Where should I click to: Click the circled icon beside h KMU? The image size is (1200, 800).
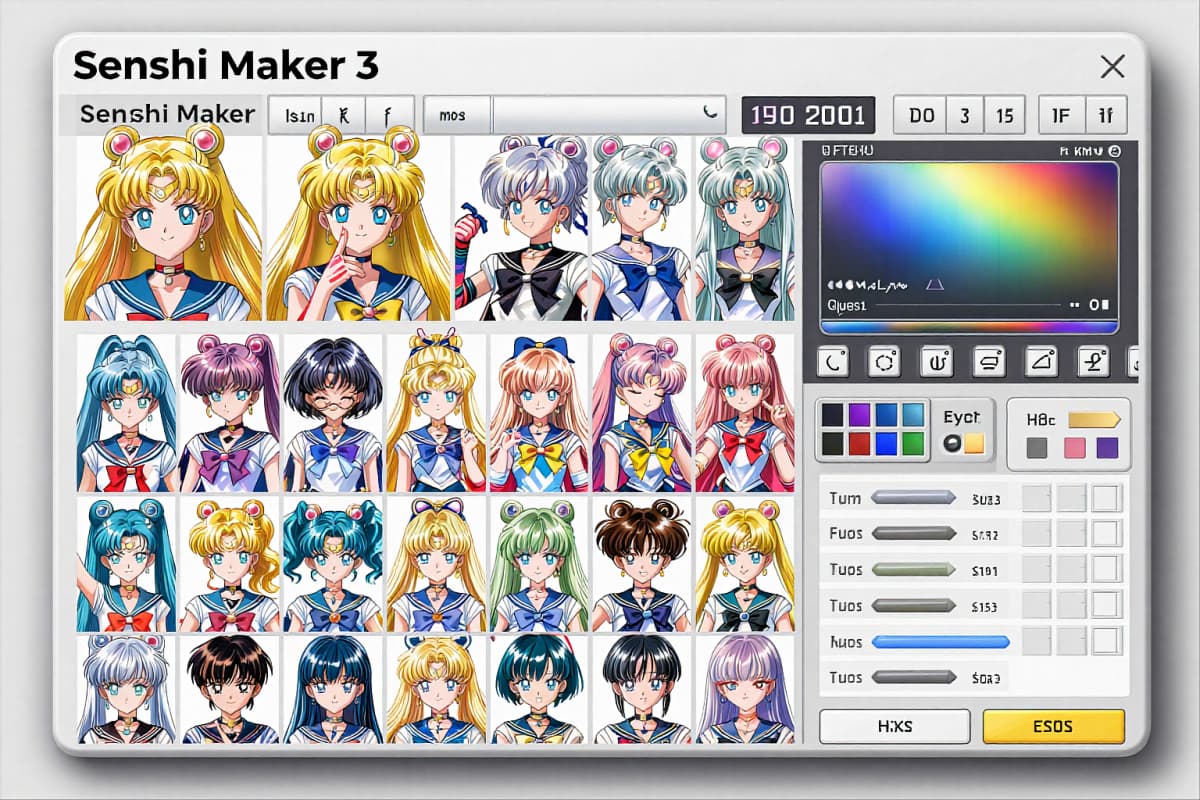(x=1115, y=151)
